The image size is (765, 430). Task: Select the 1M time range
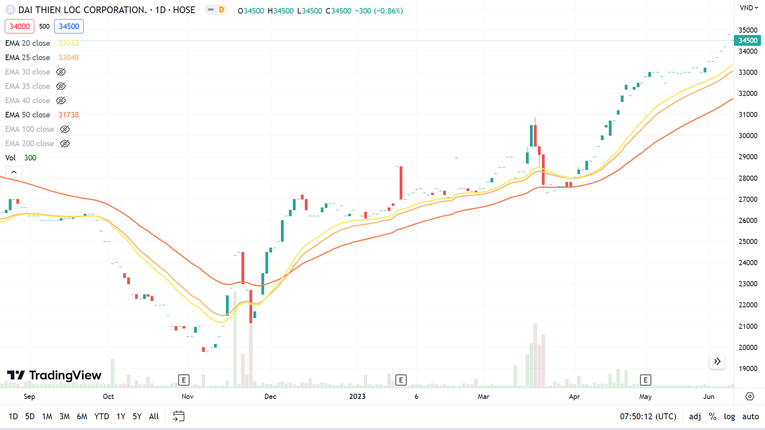pos(47,416)
